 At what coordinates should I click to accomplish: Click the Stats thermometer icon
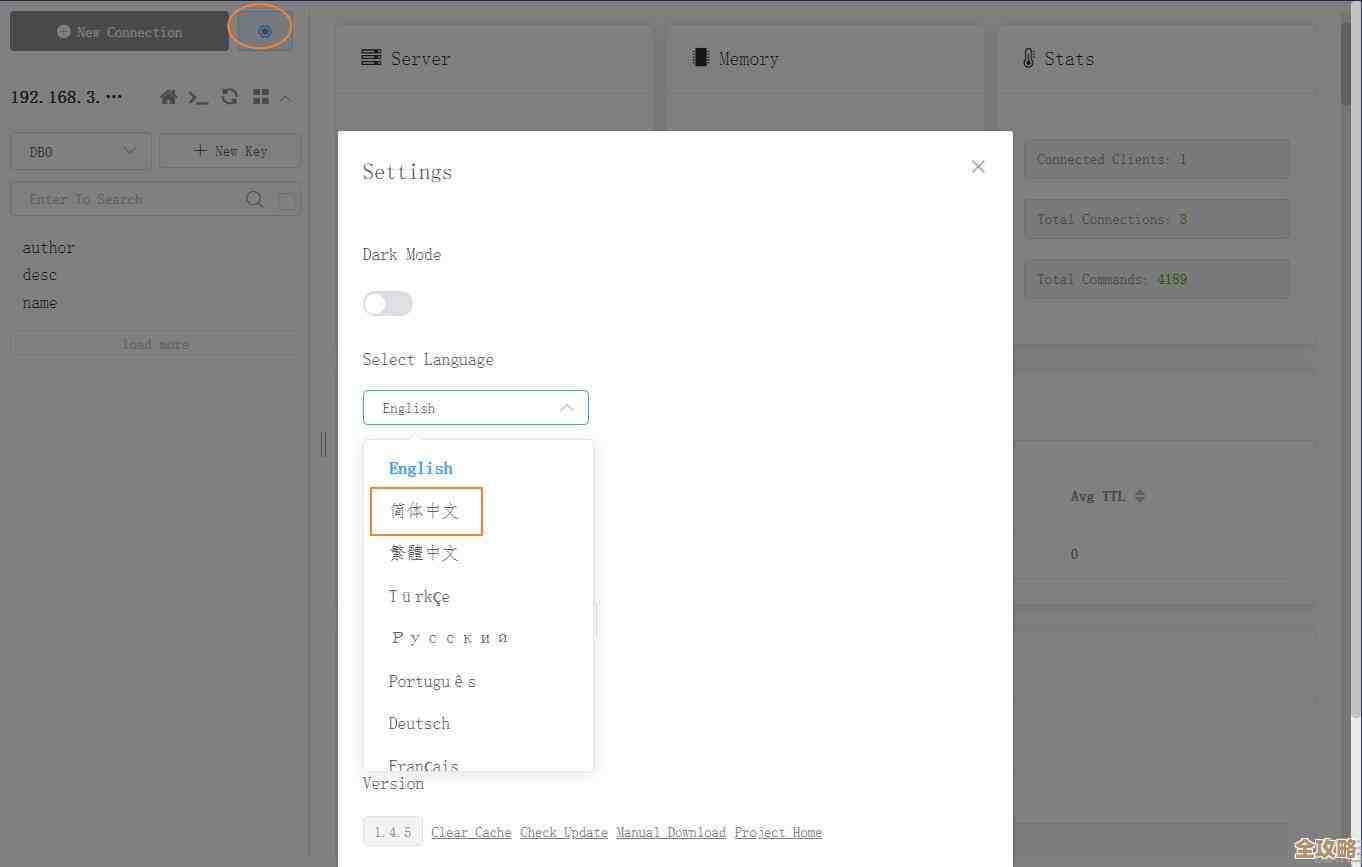(x=1028, y=58)
